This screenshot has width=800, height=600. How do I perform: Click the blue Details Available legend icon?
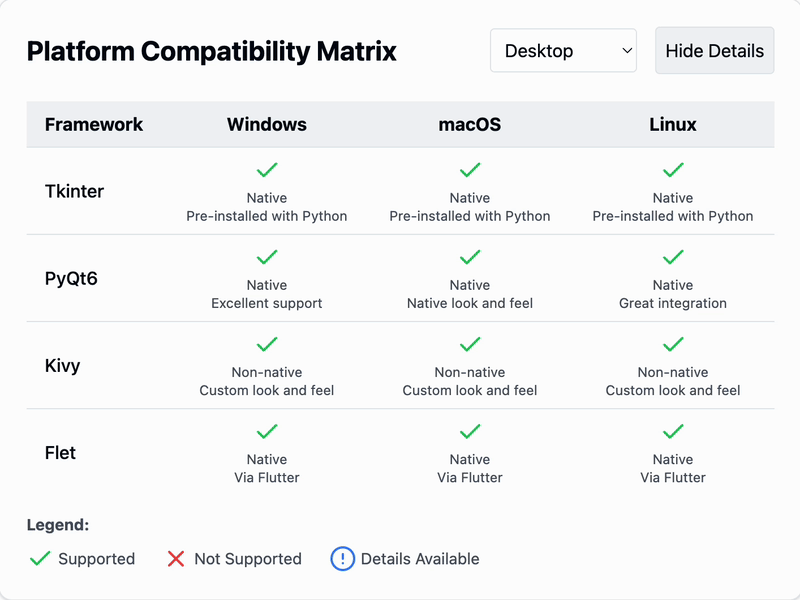coord(343,559)
